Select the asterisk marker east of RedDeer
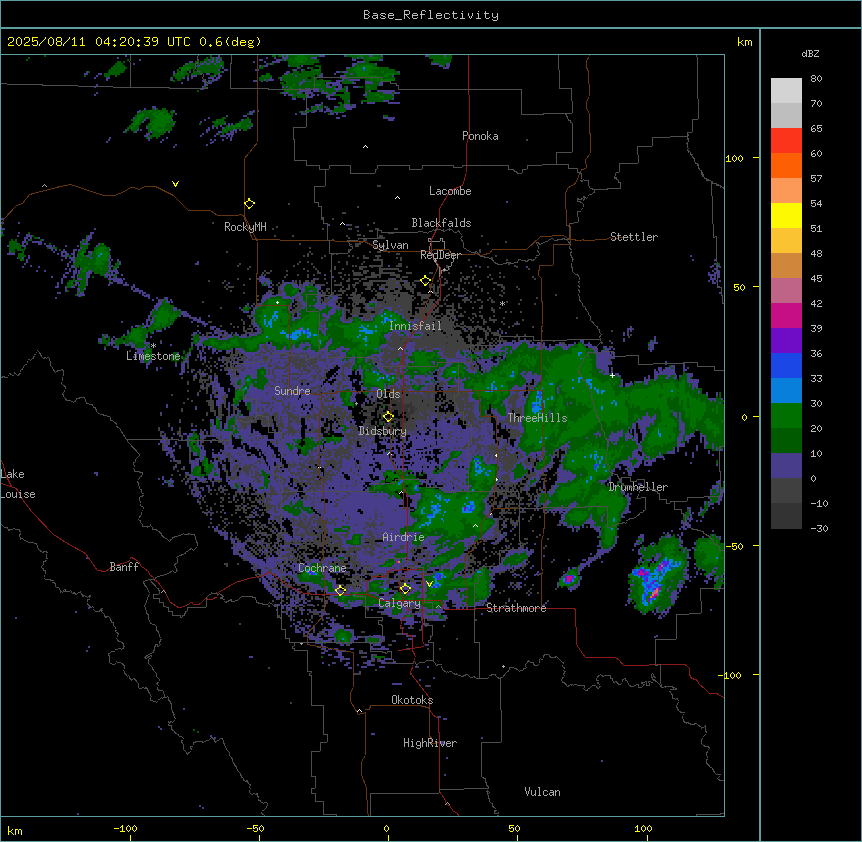862x842 pixels. [502, 303]
